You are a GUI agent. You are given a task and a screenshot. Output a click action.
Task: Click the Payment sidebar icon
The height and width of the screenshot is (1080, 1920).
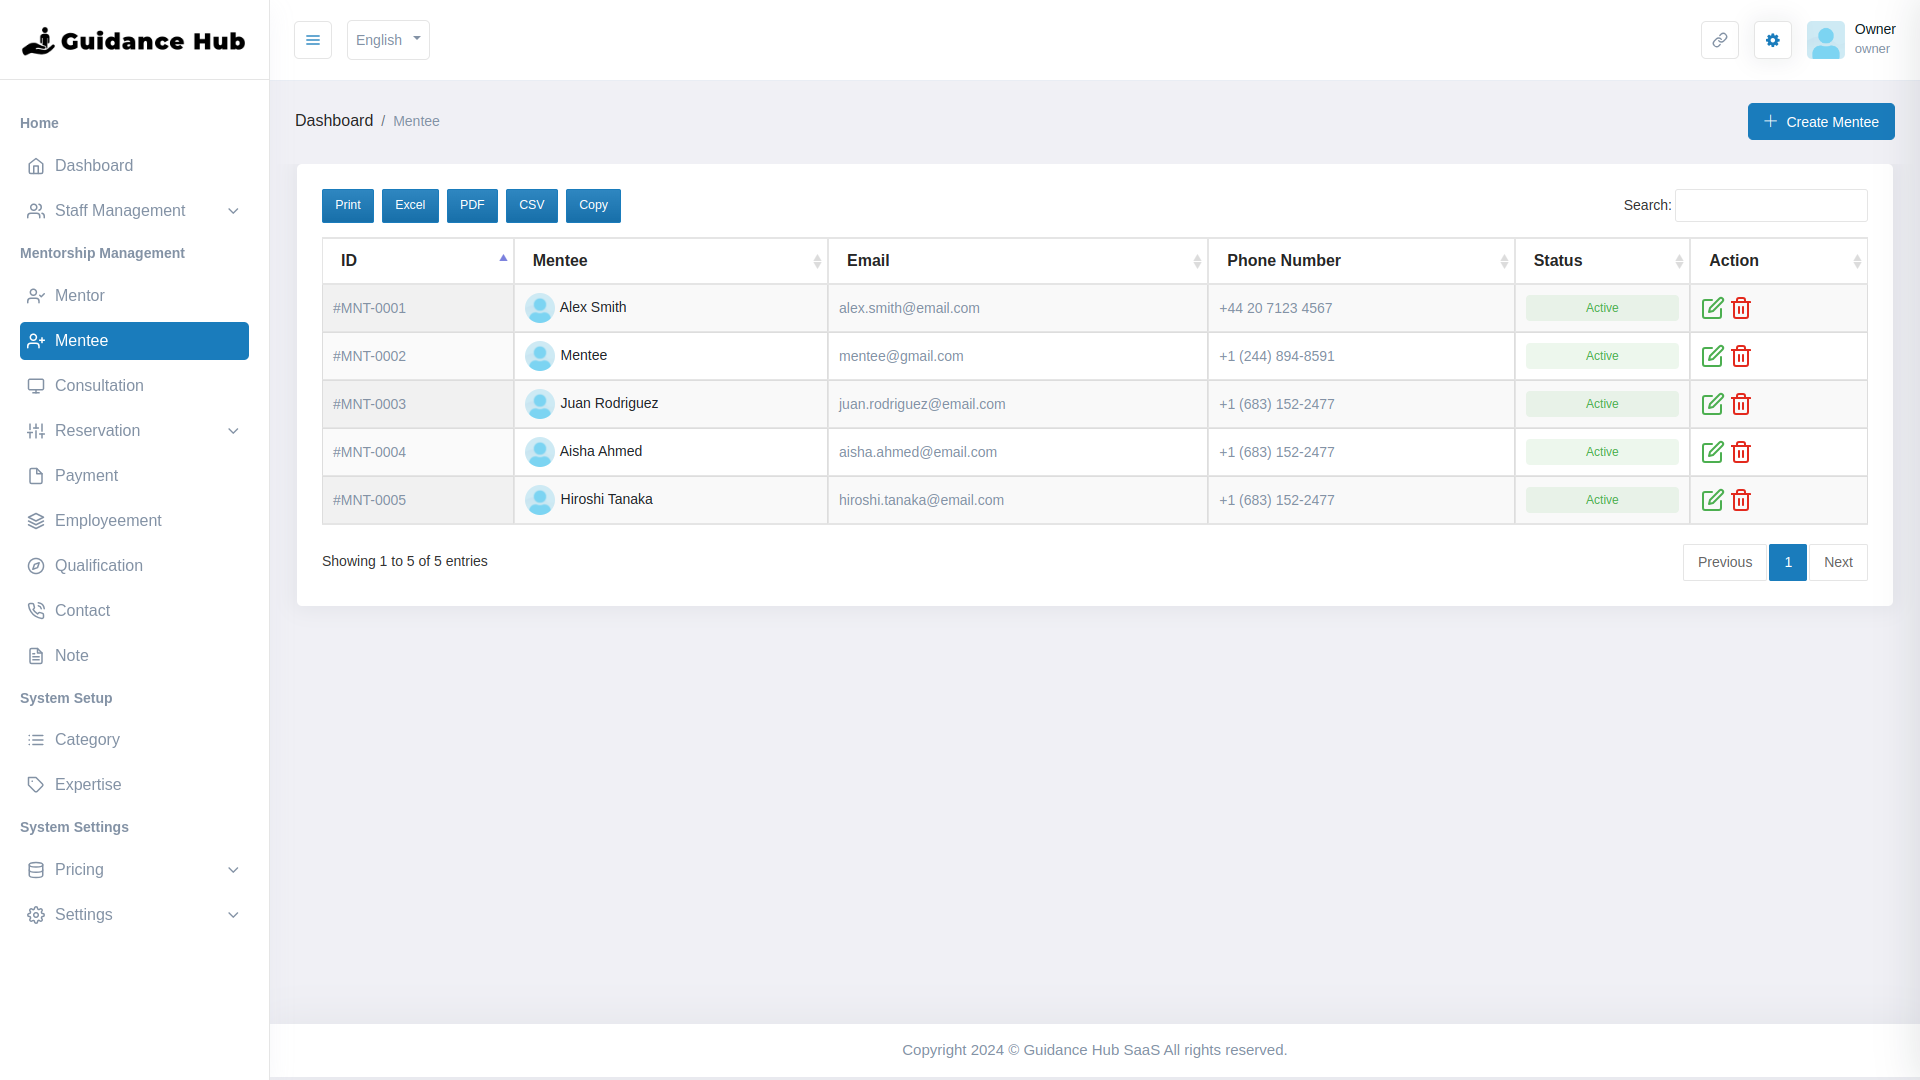click(36, 475)
